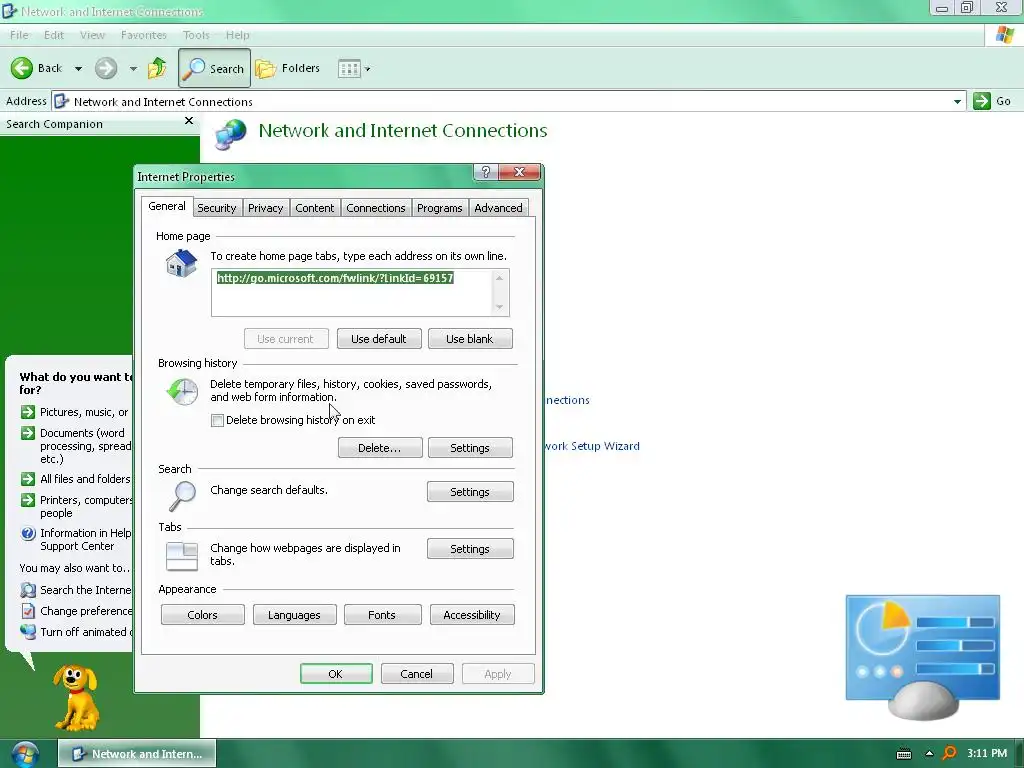Enable Delete browsing history on exit
This screenshot has height=768, width=1024.
[x=217, y=421]
